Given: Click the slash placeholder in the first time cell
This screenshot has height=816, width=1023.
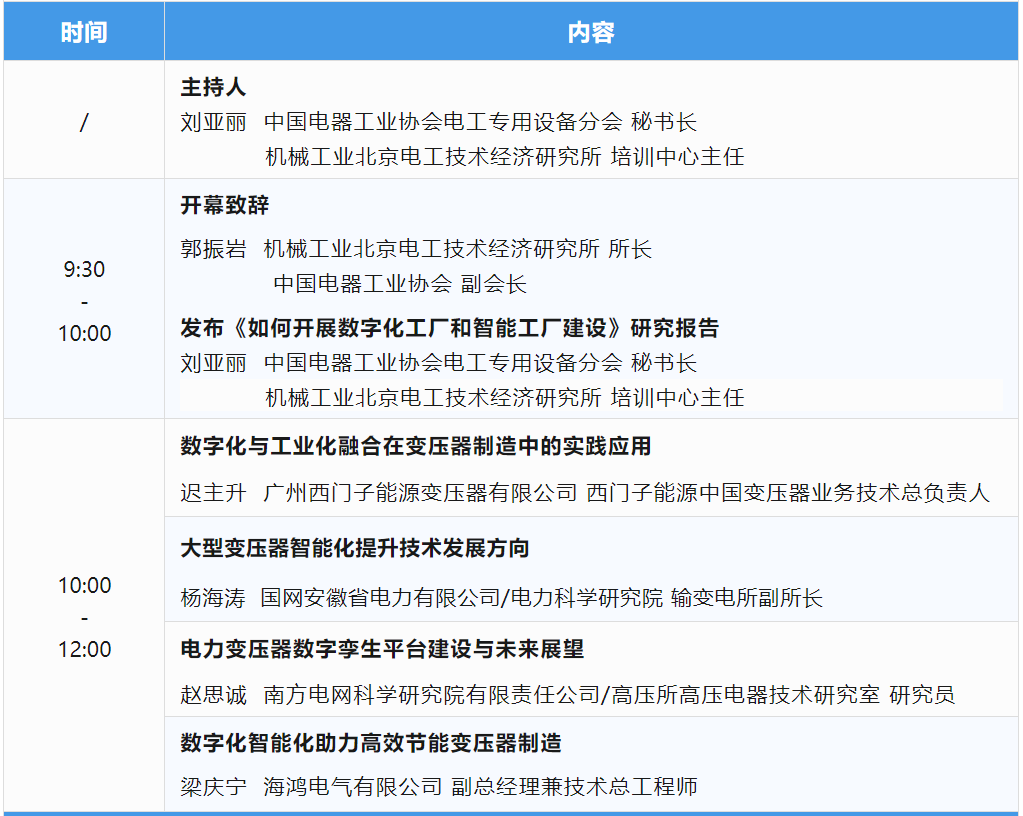Looking at the screenshot, I should click(82, 120).
